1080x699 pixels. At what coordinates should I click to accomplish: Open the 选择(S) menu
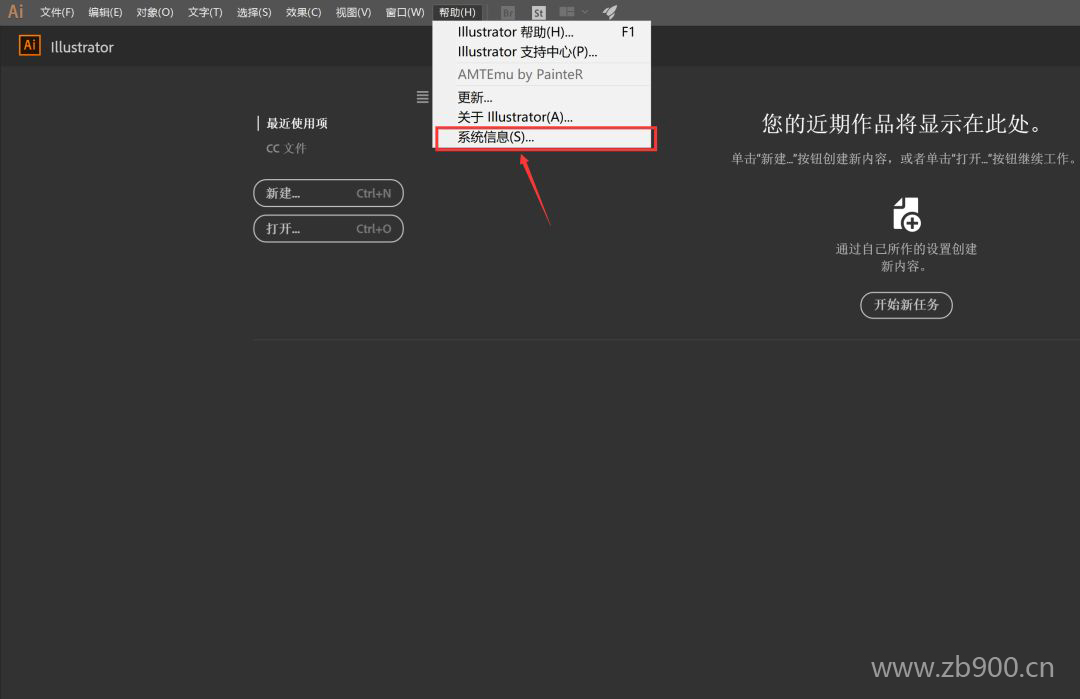pos(254,12)
